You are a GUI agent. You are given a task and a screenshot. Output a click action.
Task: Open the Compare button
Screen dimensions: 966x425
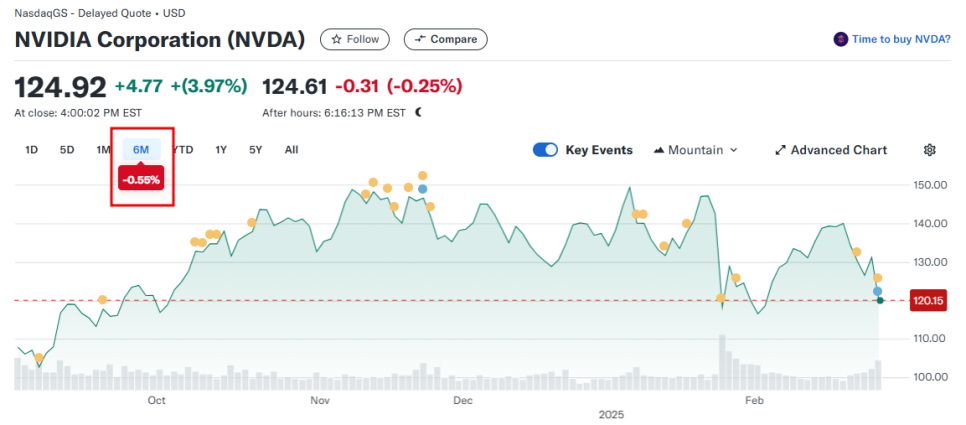click(x=445, y=39)
